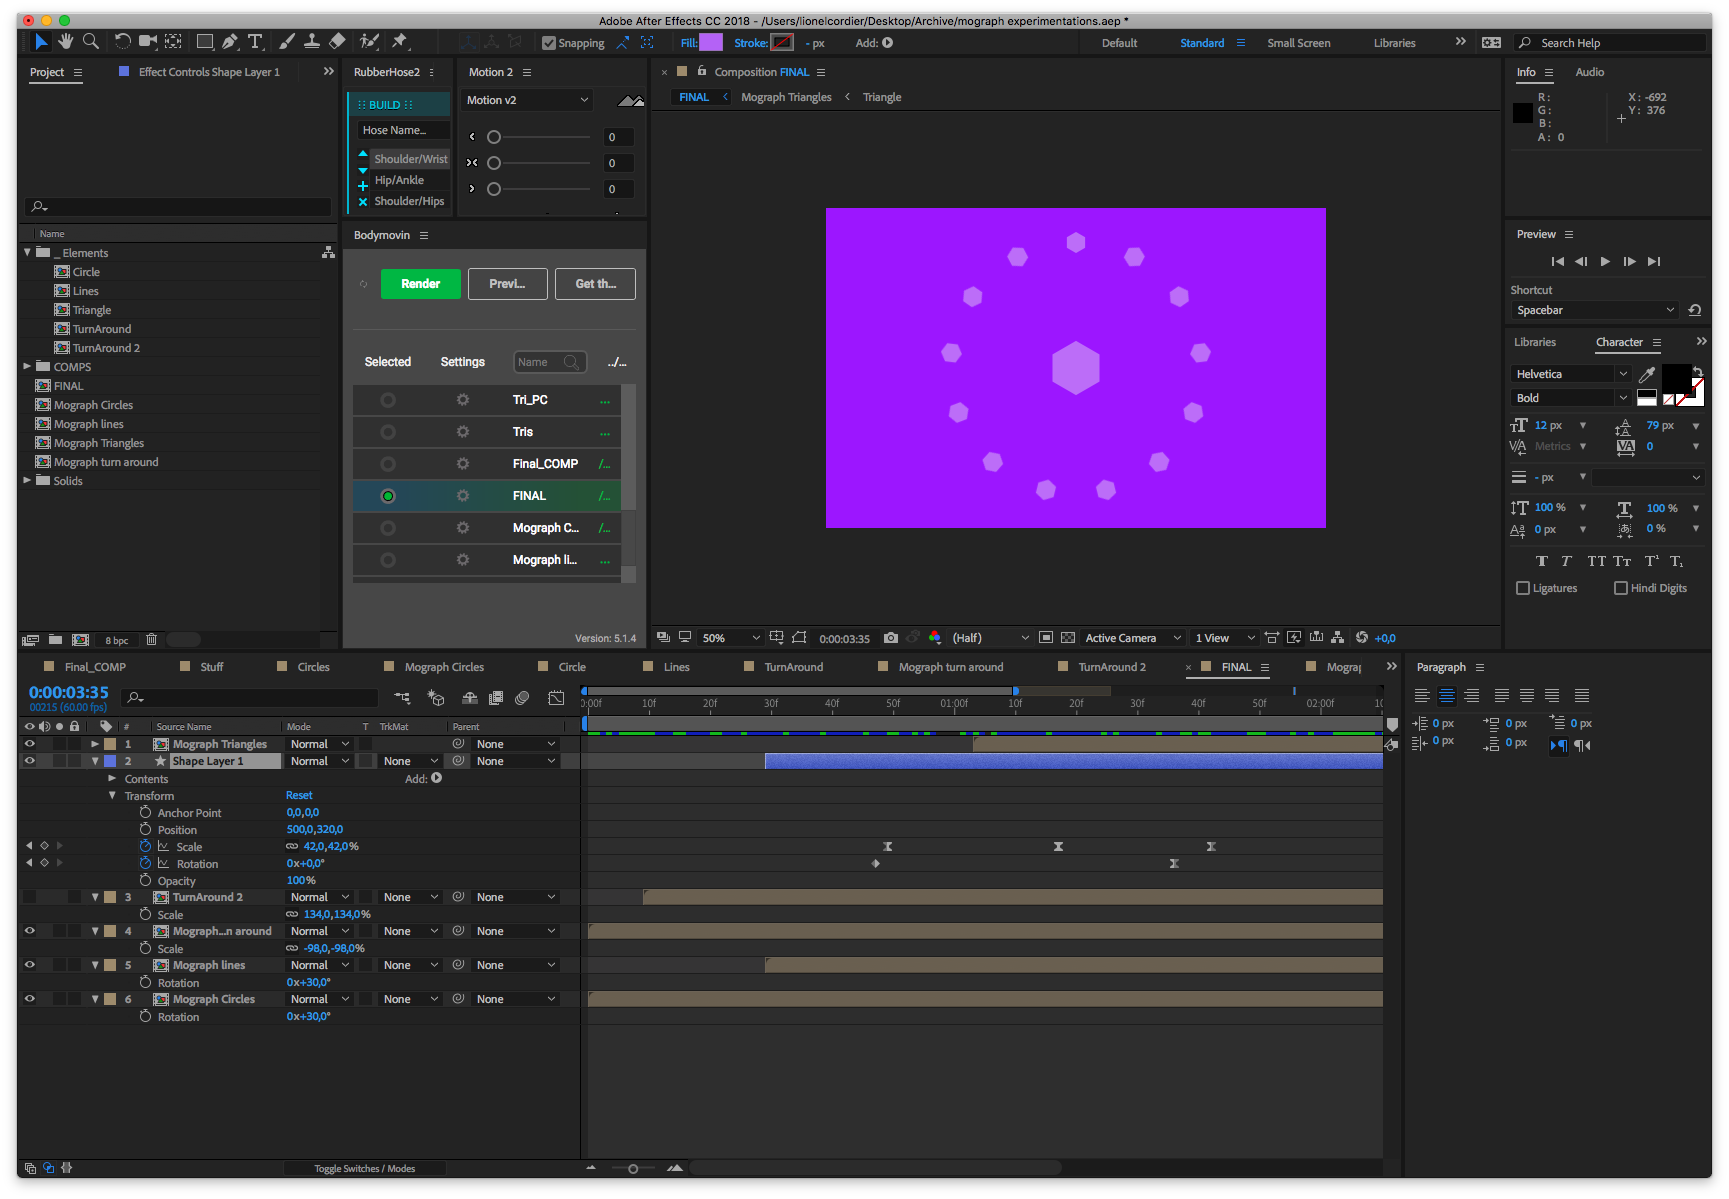Enable the Ligatures checkbox
Image resolution: width=1729 pixels, height=1199 pixels.
click(1523, 588)
